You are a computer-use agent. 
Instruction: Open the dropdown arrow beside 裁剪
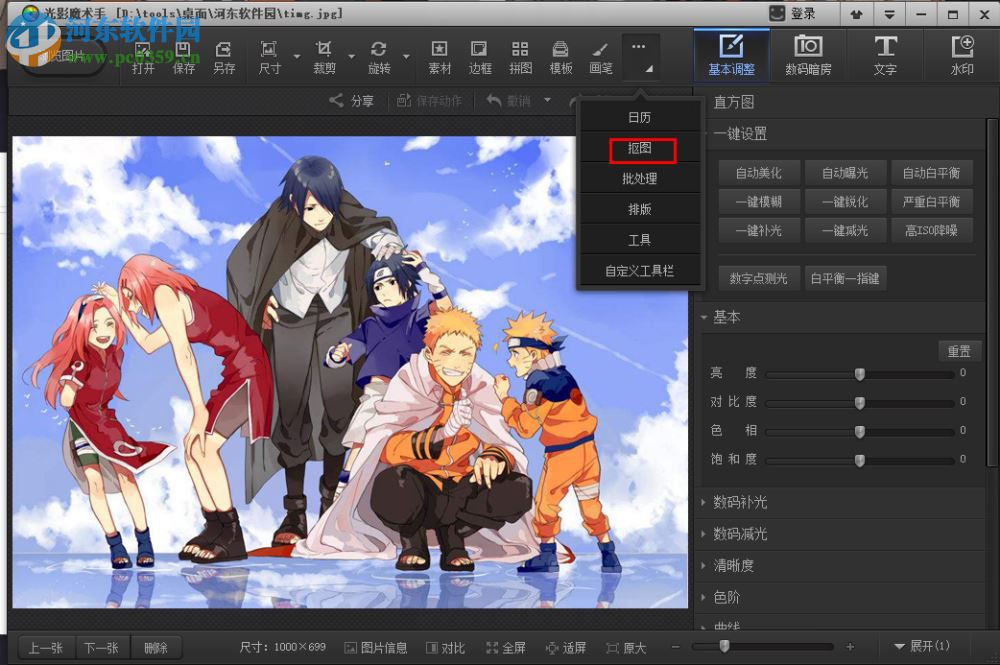pyautogui.click(x=352, y=57)
